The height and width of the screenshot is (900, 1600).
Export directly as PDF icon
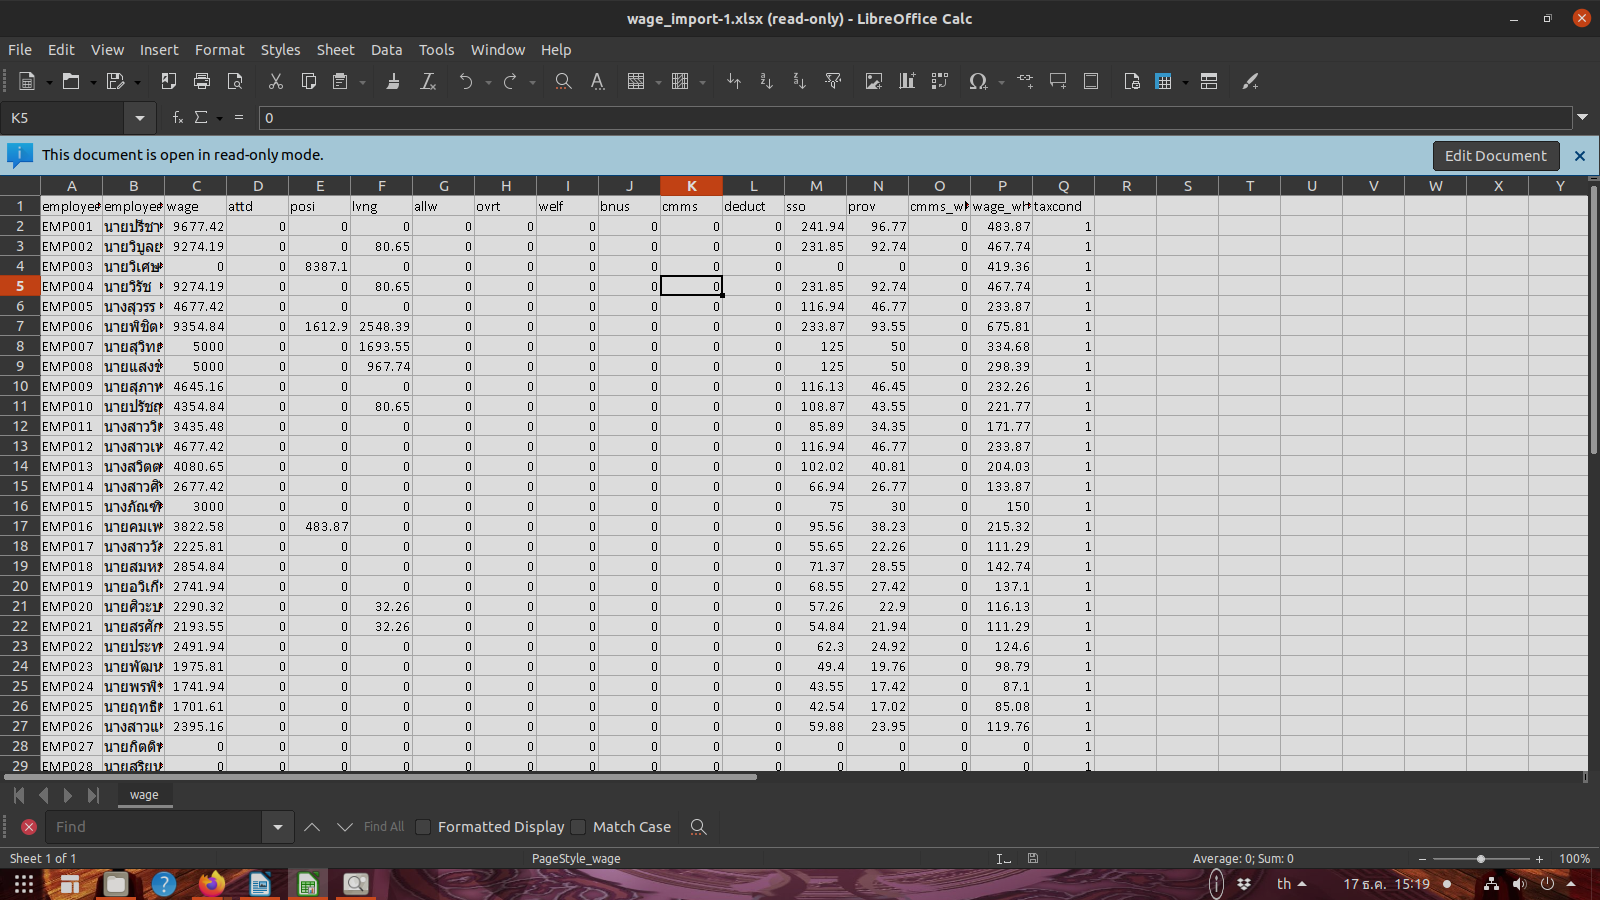pyautogui.click(x=169, y=82)
